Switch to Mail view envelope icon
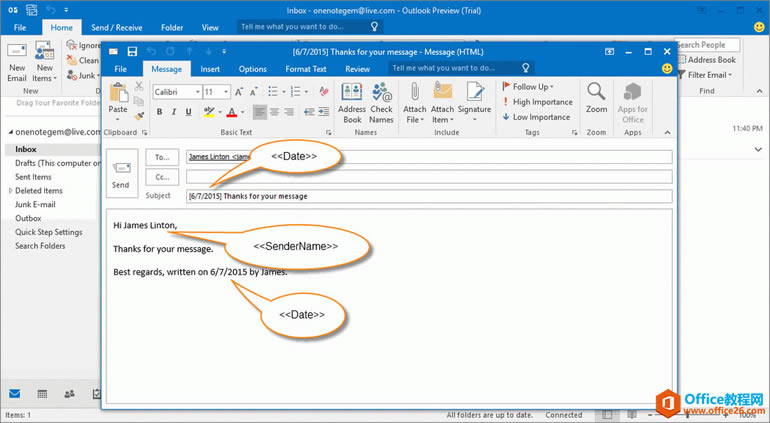The height and width of the screenshot is (423, 770). (15, 394)
